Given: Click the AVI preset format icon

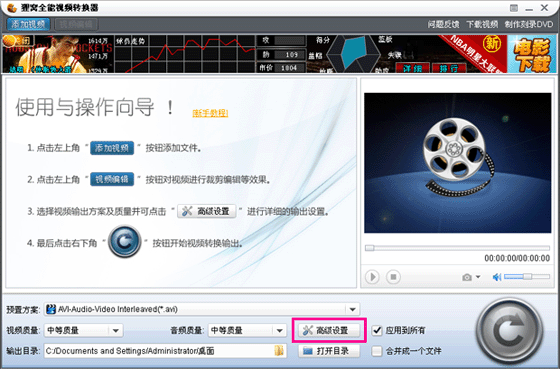Looking at the screenshot, I should (x=51, y=309).
